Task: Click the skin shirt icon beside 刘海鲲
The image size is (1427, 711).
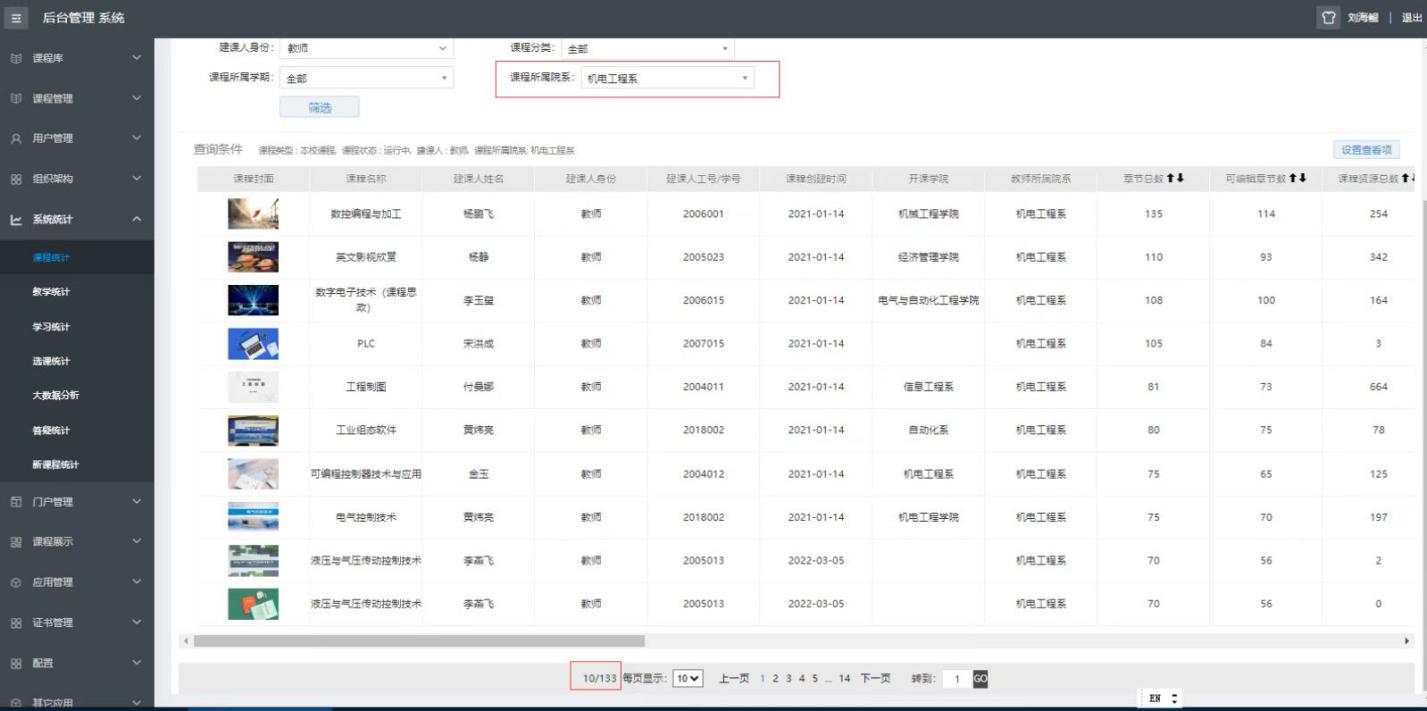Action: (x=1328, y=18)
